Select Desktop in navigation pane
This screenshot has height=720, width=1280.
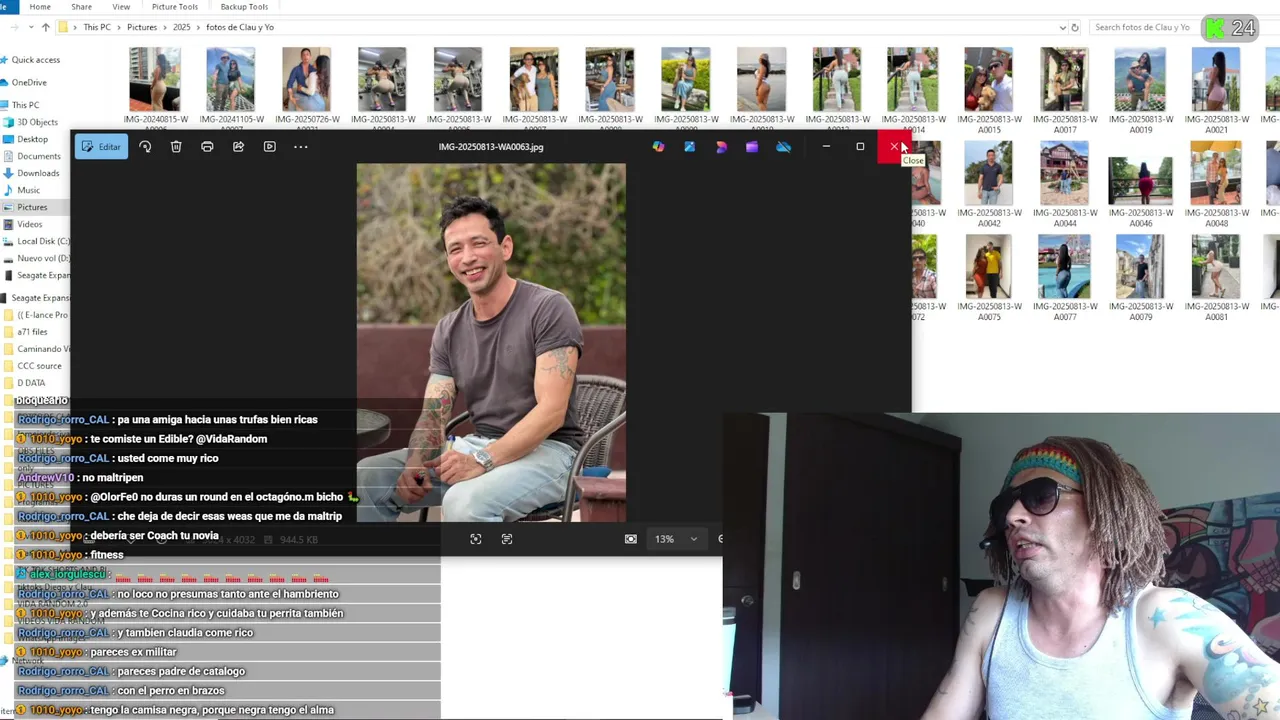tap(32, 139)
